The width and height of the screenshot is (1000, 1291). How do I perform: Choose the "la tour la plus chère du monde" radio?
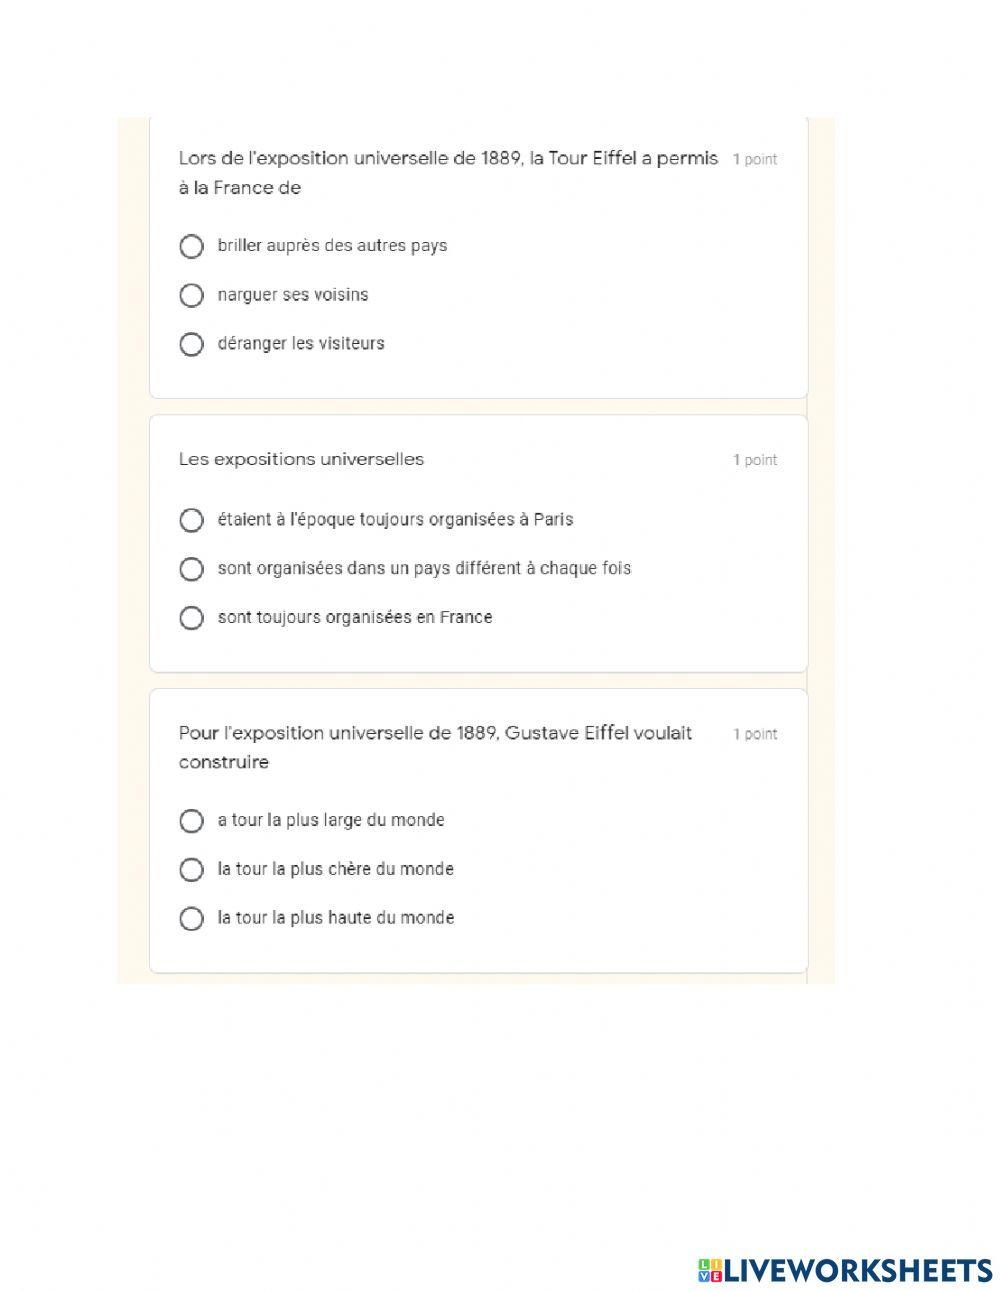191,870
